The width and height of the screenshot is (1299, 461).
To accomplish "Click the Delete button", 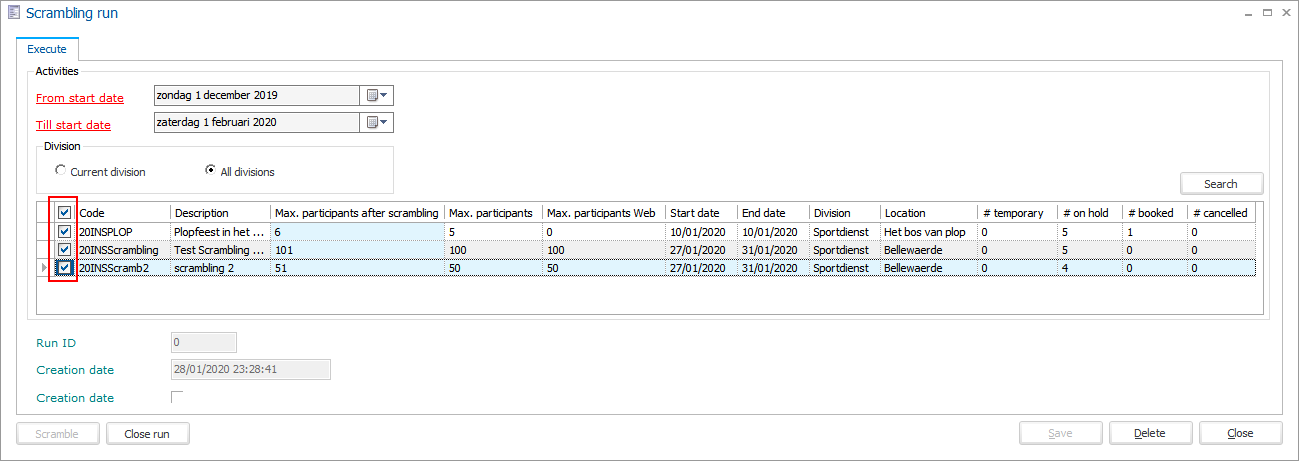I will coord(1149,434).
